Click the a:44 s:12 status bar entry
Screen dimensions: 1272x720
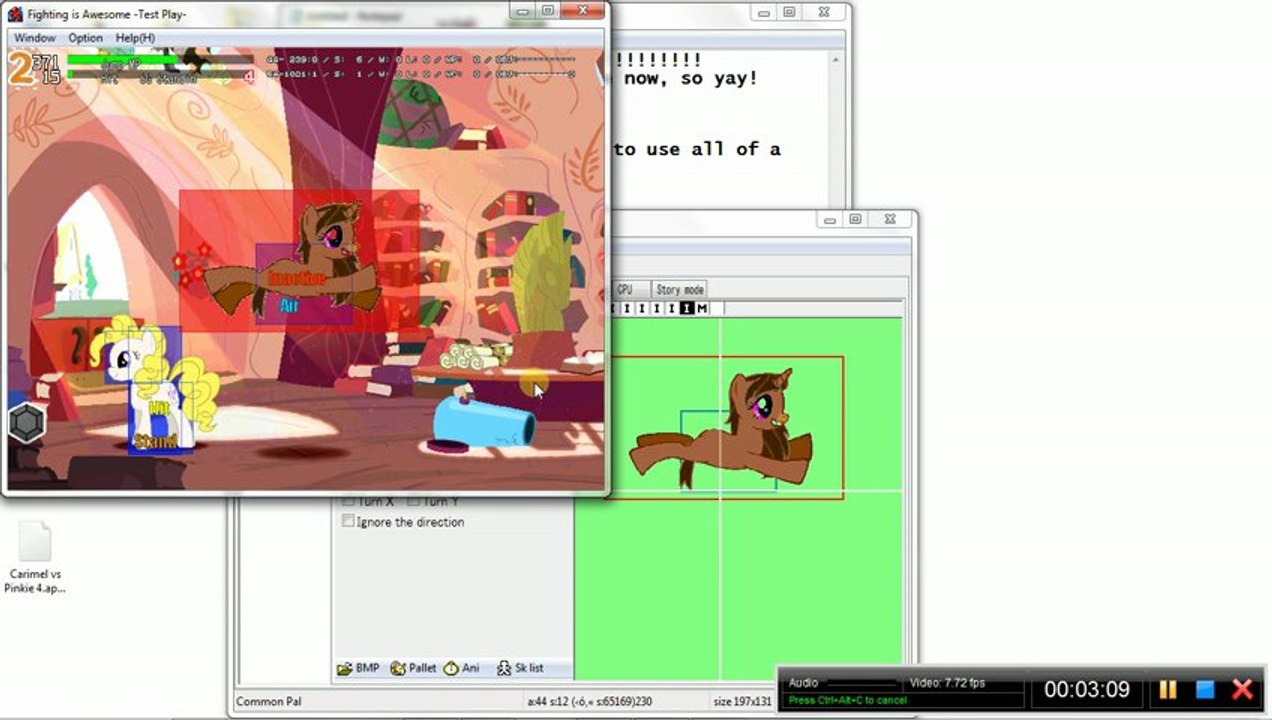click(590, 701)
